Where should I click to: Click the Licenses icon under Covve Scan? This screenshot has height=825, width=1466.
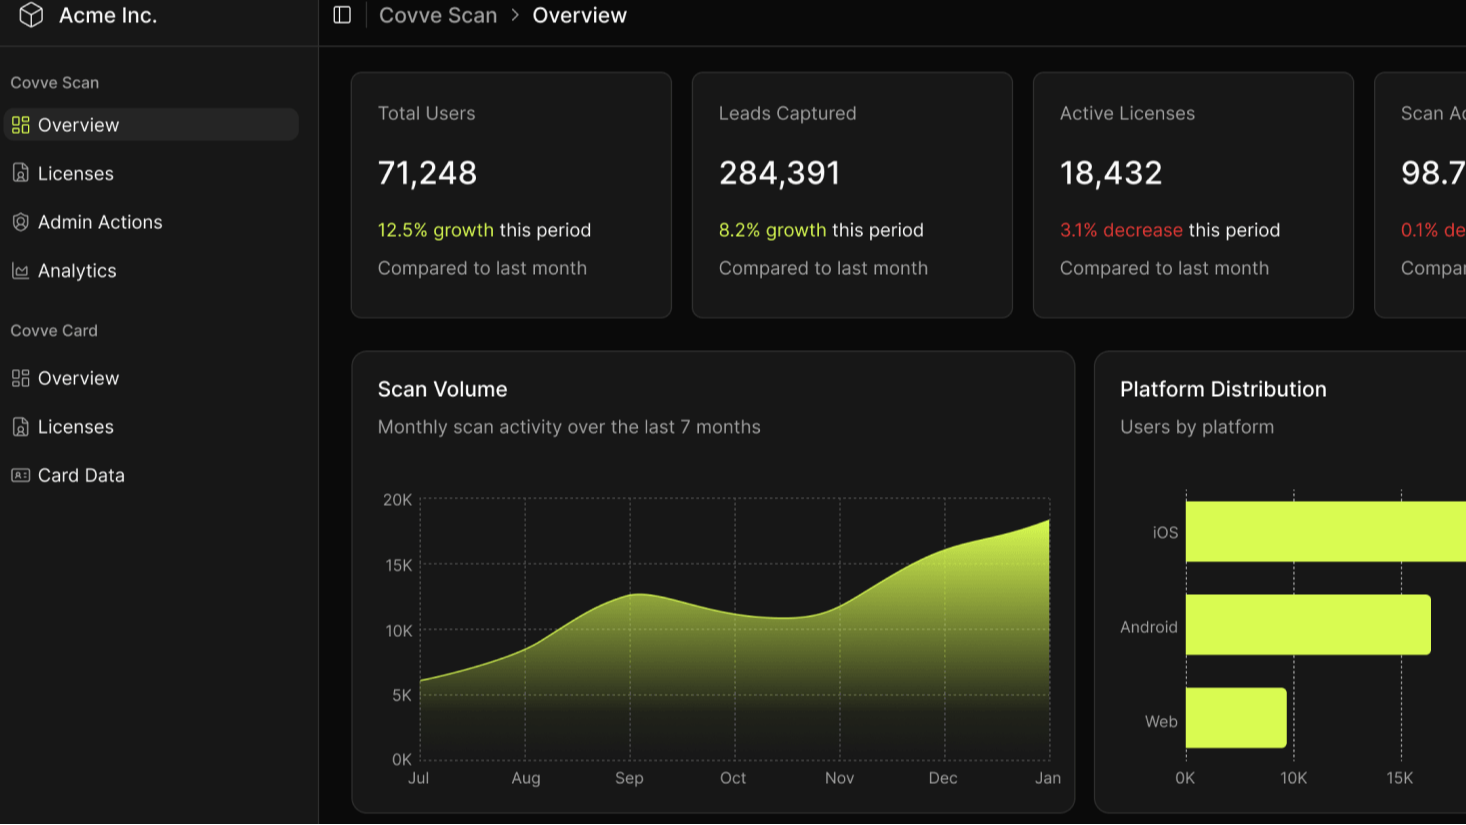click(x=20, y=173)
